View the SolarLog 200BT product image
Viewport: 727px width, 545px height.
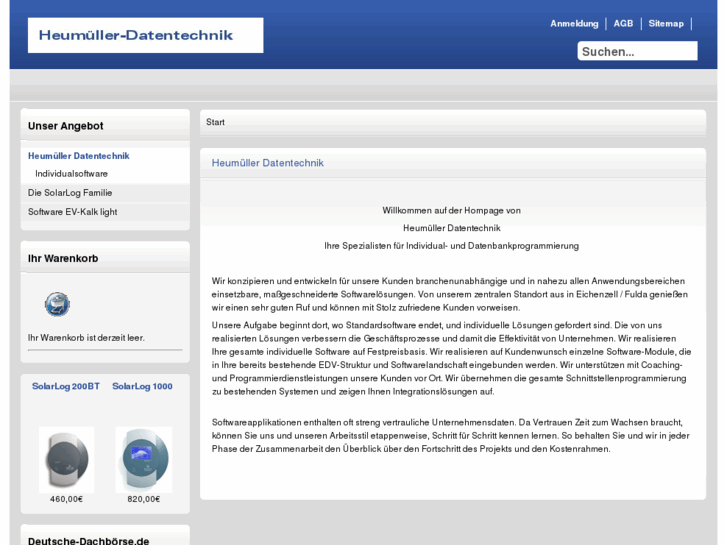point(66,460)
